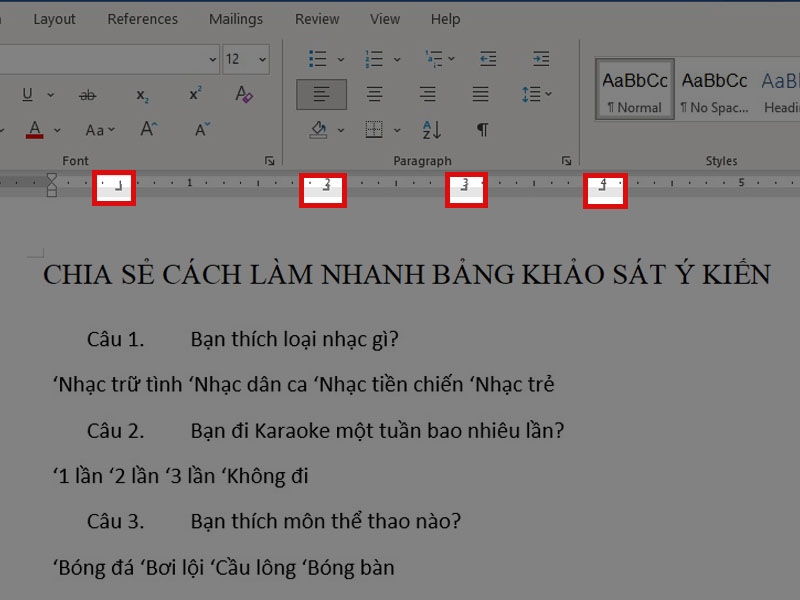Toggle Subscript formatting
The height and width of the screenshot is (600, 800).
point(142,95)
